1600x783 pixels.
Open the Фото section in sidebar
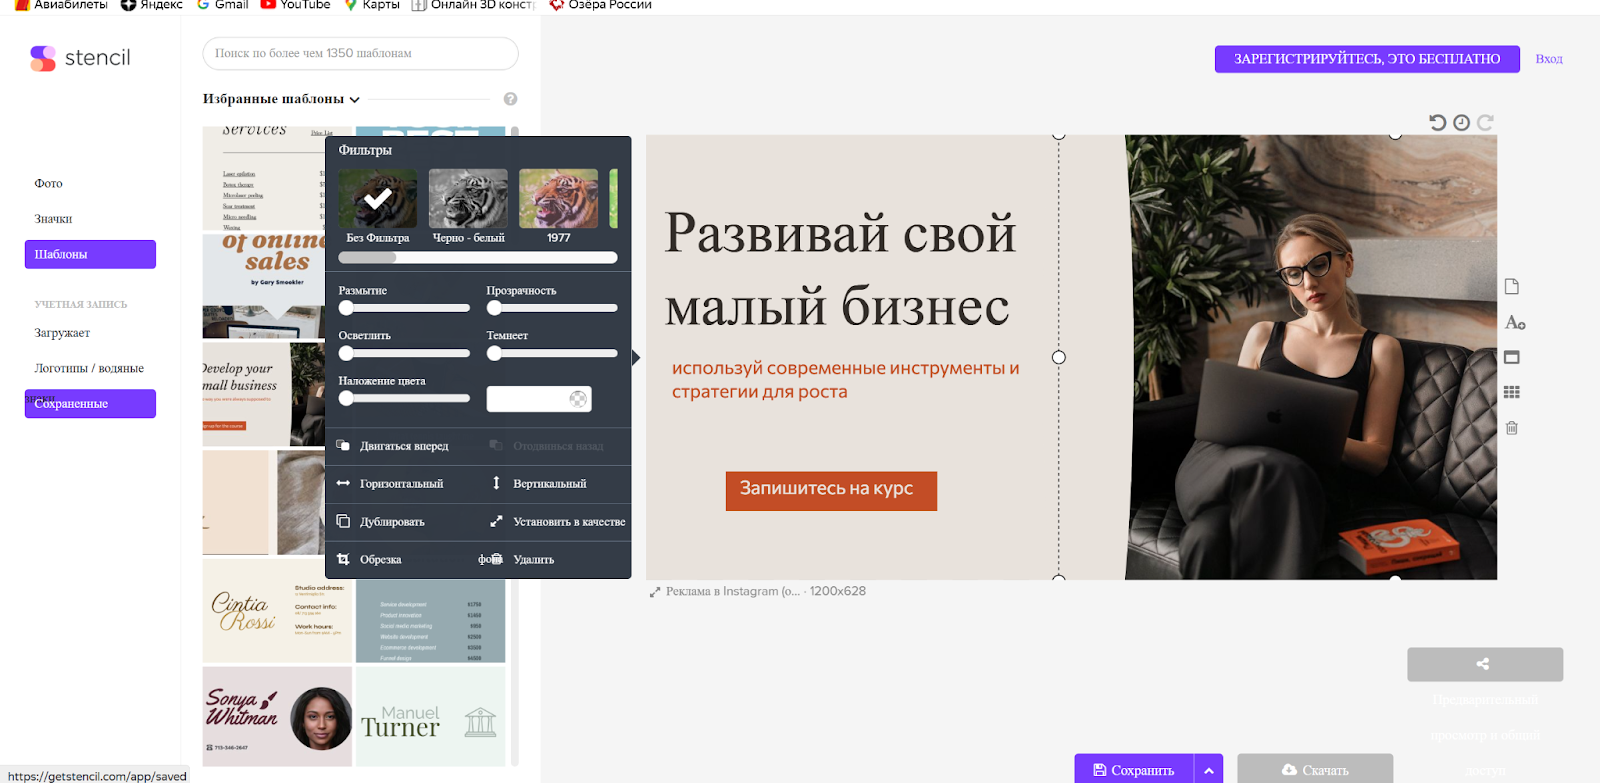pyautogui.click(x=48, y=183)
